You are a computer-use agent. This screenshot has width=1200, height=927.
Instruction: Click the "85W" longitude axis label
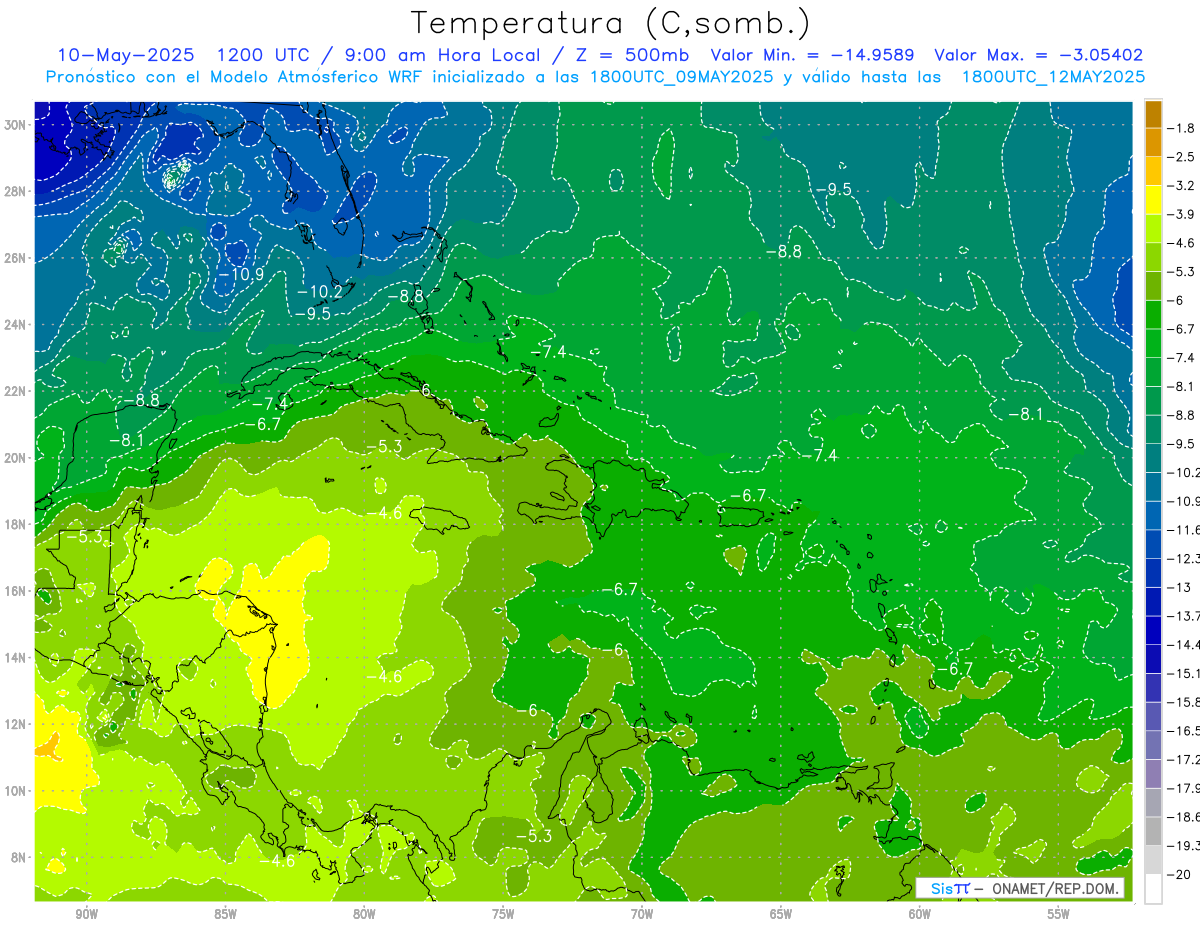click(225, 914)
